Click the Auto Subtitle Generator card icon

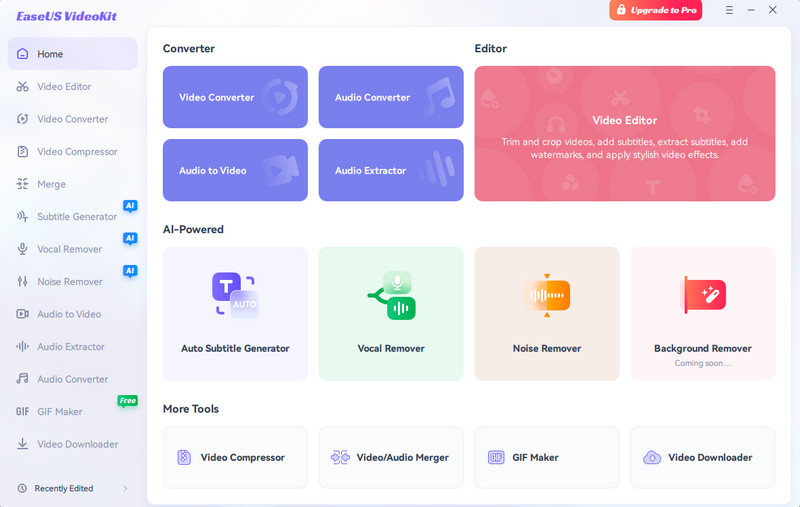[235, 295]
